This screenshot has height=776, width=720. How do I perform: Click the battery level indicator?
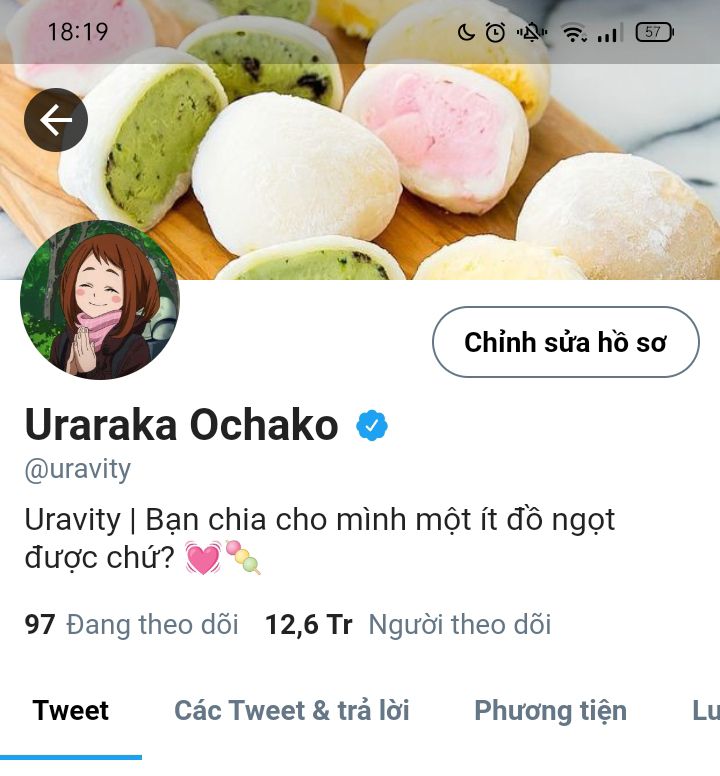pos(654,32)
